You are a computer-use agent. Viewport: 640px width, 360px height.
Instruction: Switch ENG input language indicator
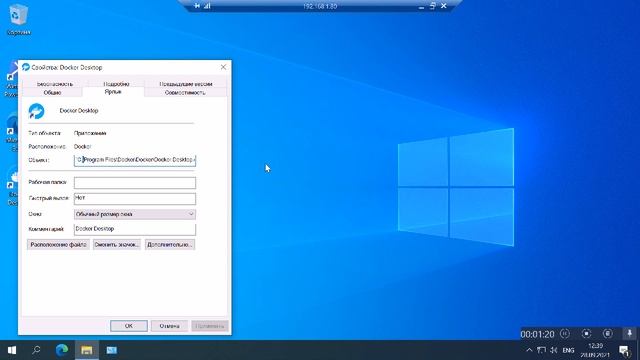(568, 350)
